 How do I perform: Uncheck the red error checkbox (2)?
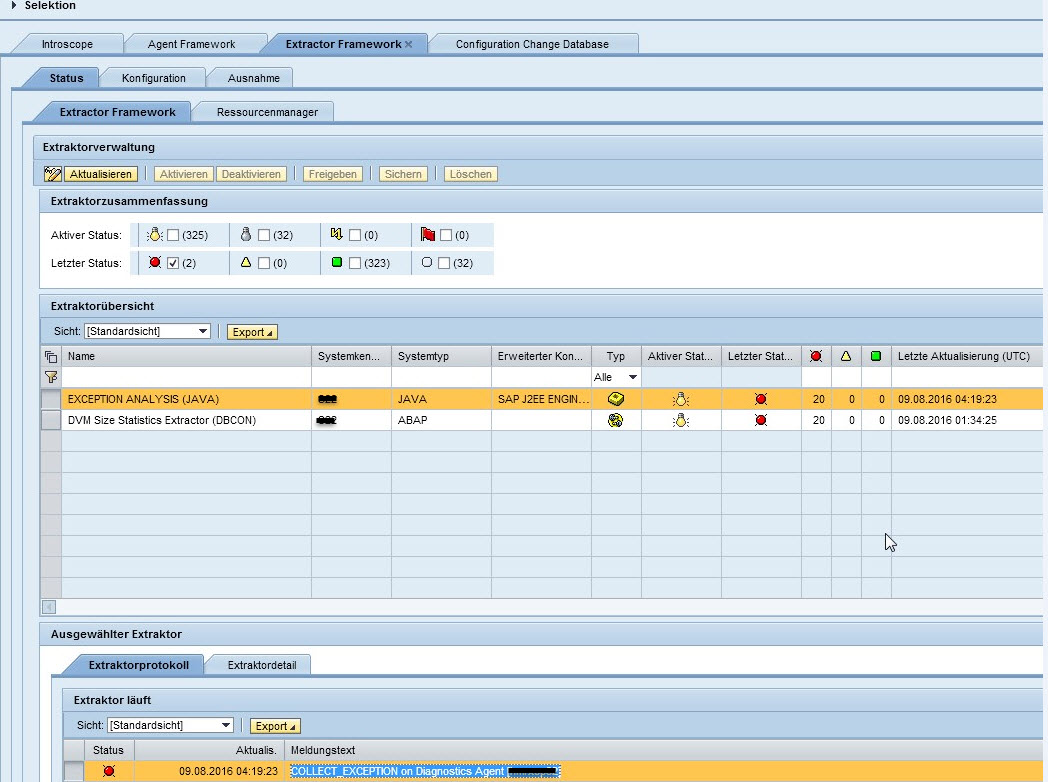tap(173, 263)
